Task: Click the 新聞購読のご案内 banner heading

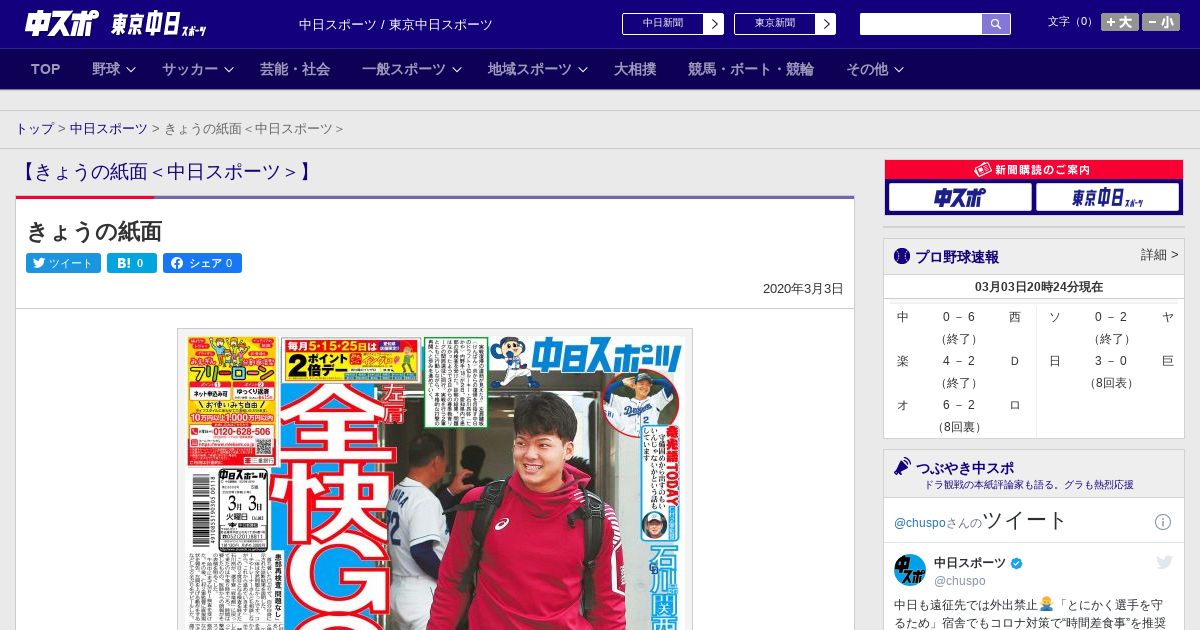Action: point(1034,170)
